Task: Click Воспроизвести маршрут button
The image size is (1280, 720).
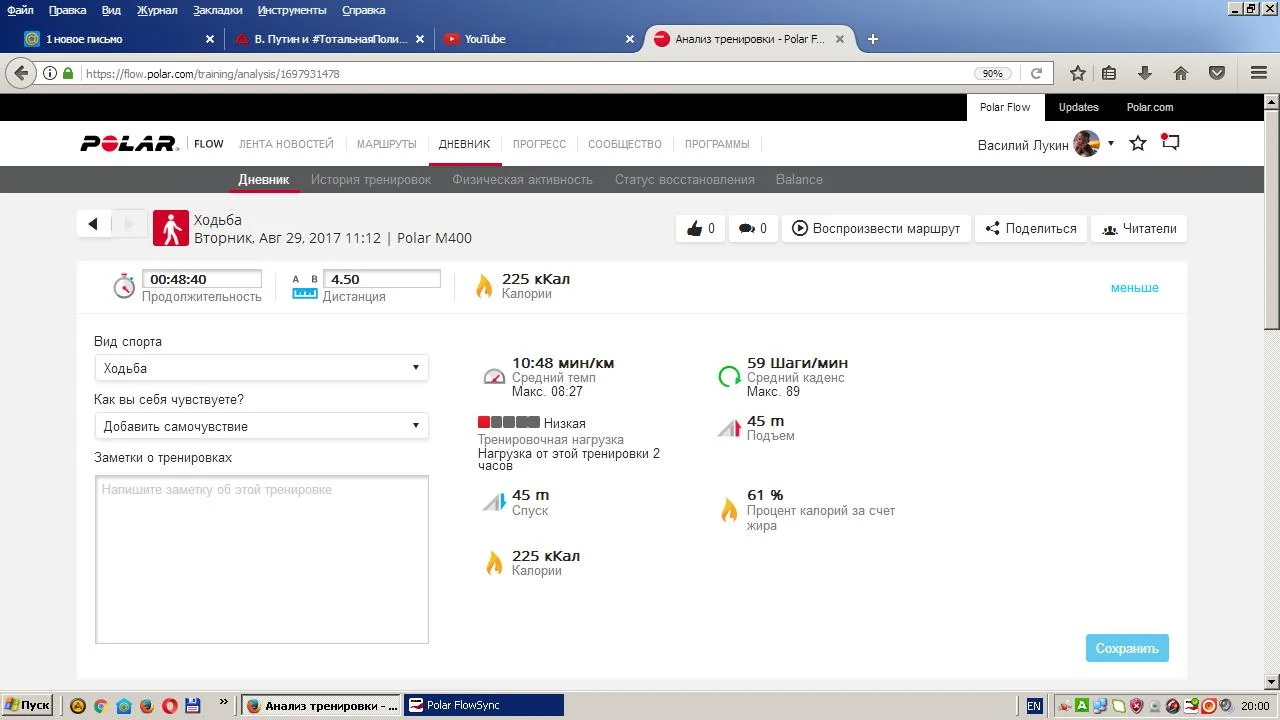Action: click(876, 229)
